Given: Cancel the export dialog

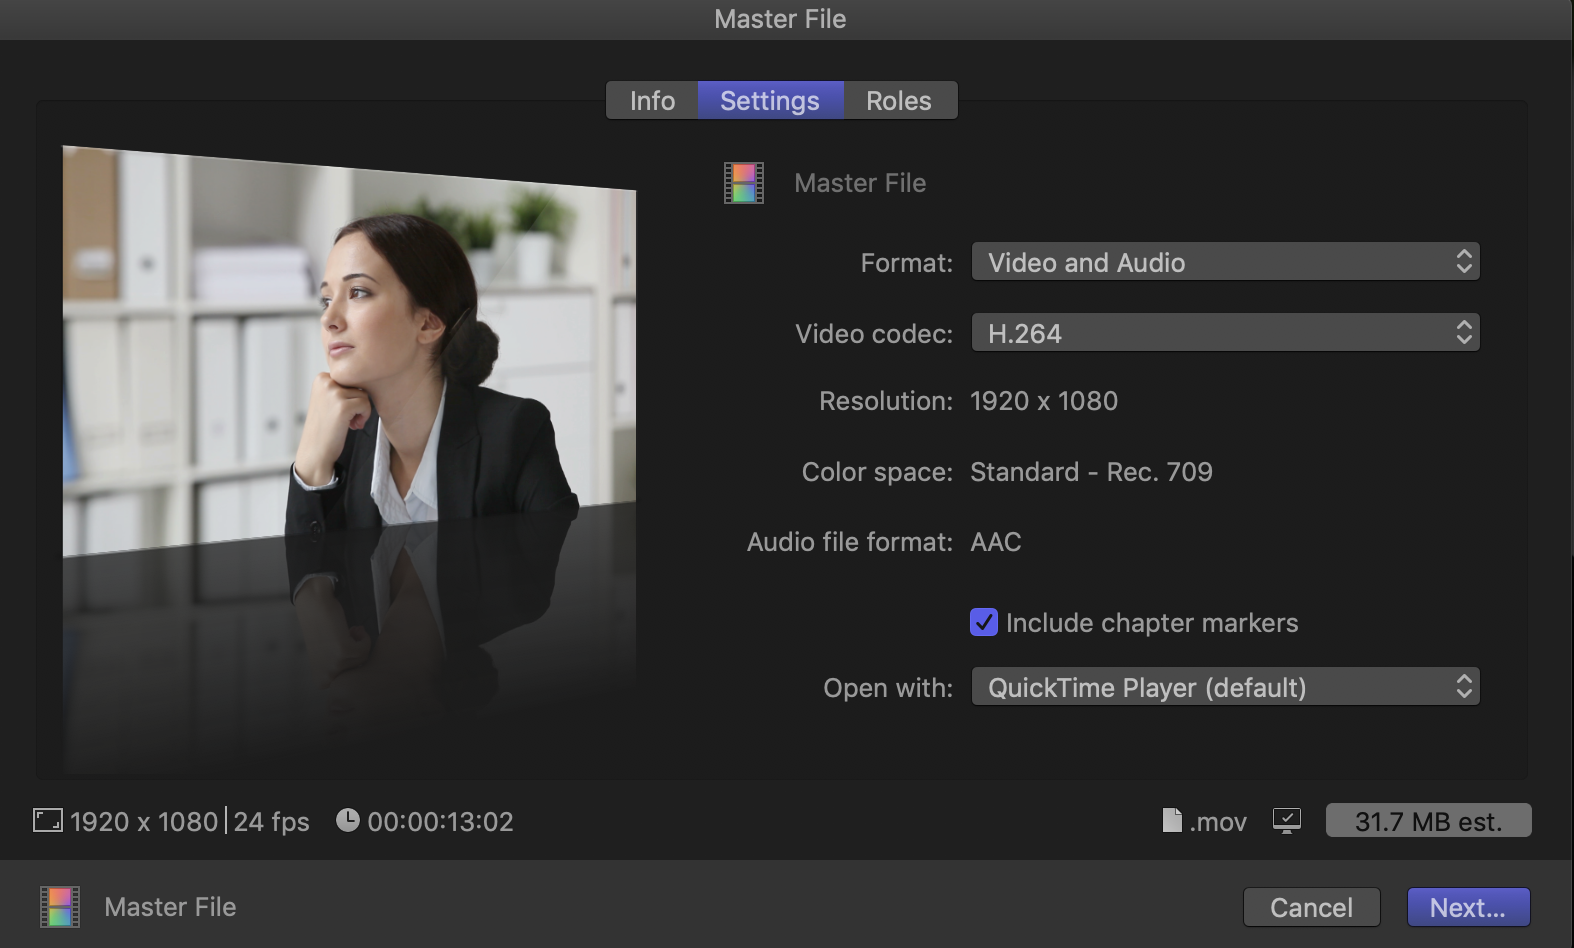Looking at the screenshot, I should [x=1311, y=907].
